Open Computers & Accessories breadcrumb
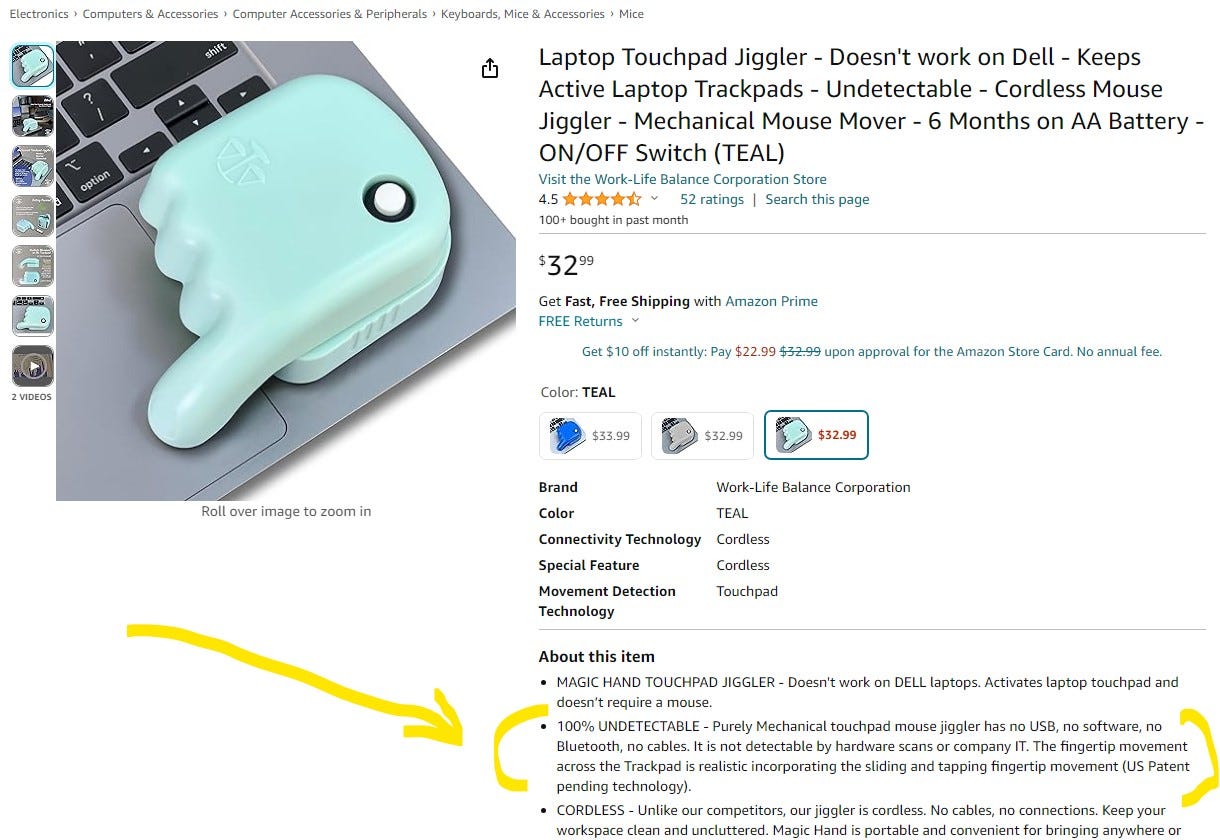The width and height of the screenshot is (1220, 840). click(x=150, y=14)
